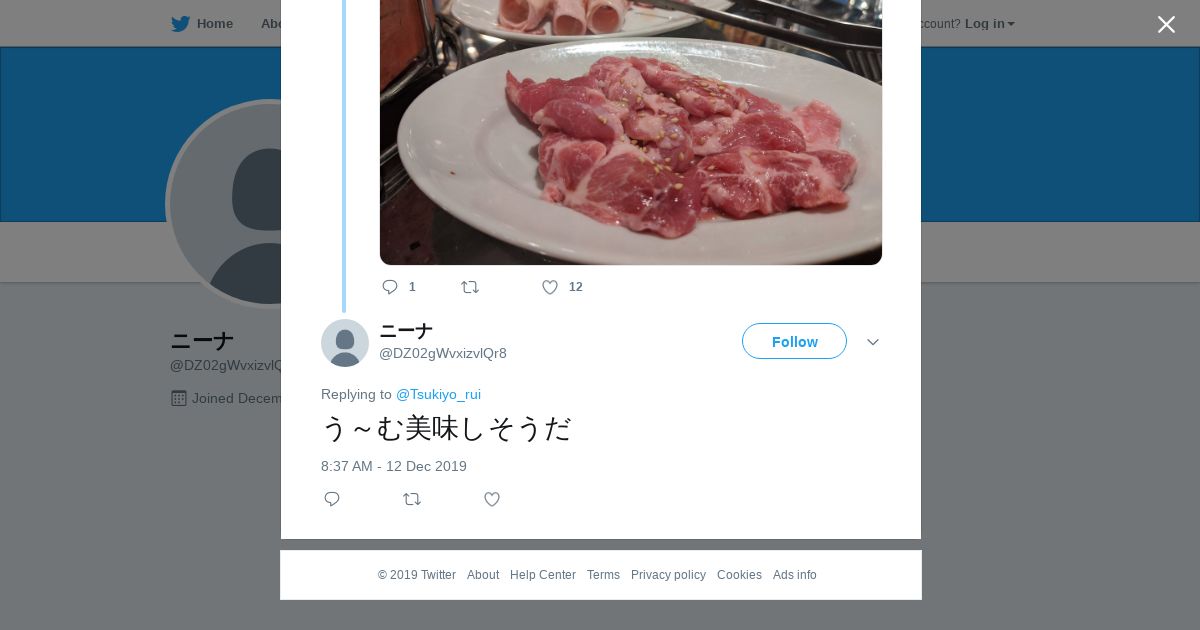Follow ニーナ's account
This screenshot has height=630, width=1200.
coord(794,341)
